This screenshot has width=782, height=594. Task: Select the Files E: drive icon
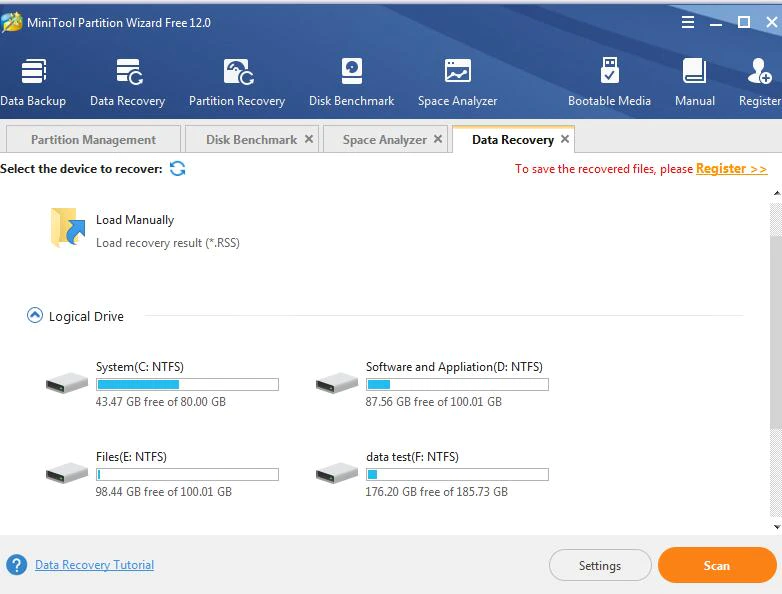[67, 473]
